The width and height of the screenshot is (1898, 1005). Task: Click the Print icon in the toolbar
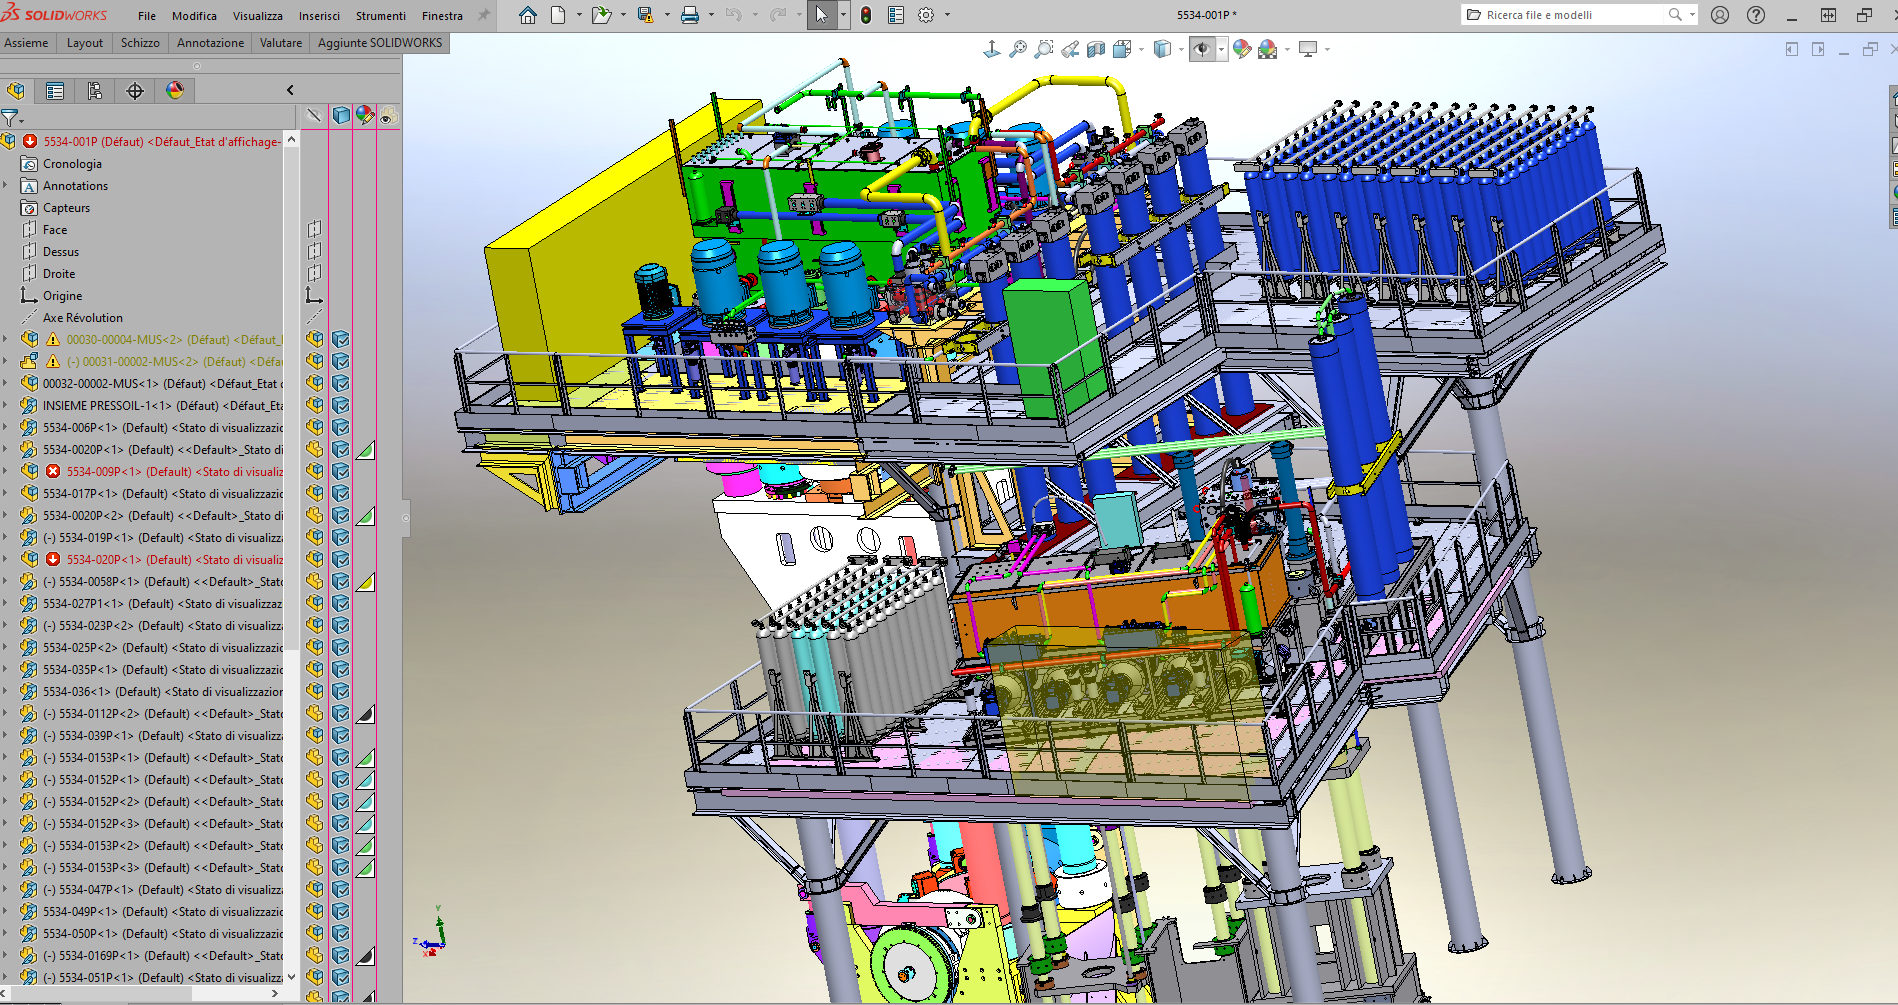[x=690, y=15]
